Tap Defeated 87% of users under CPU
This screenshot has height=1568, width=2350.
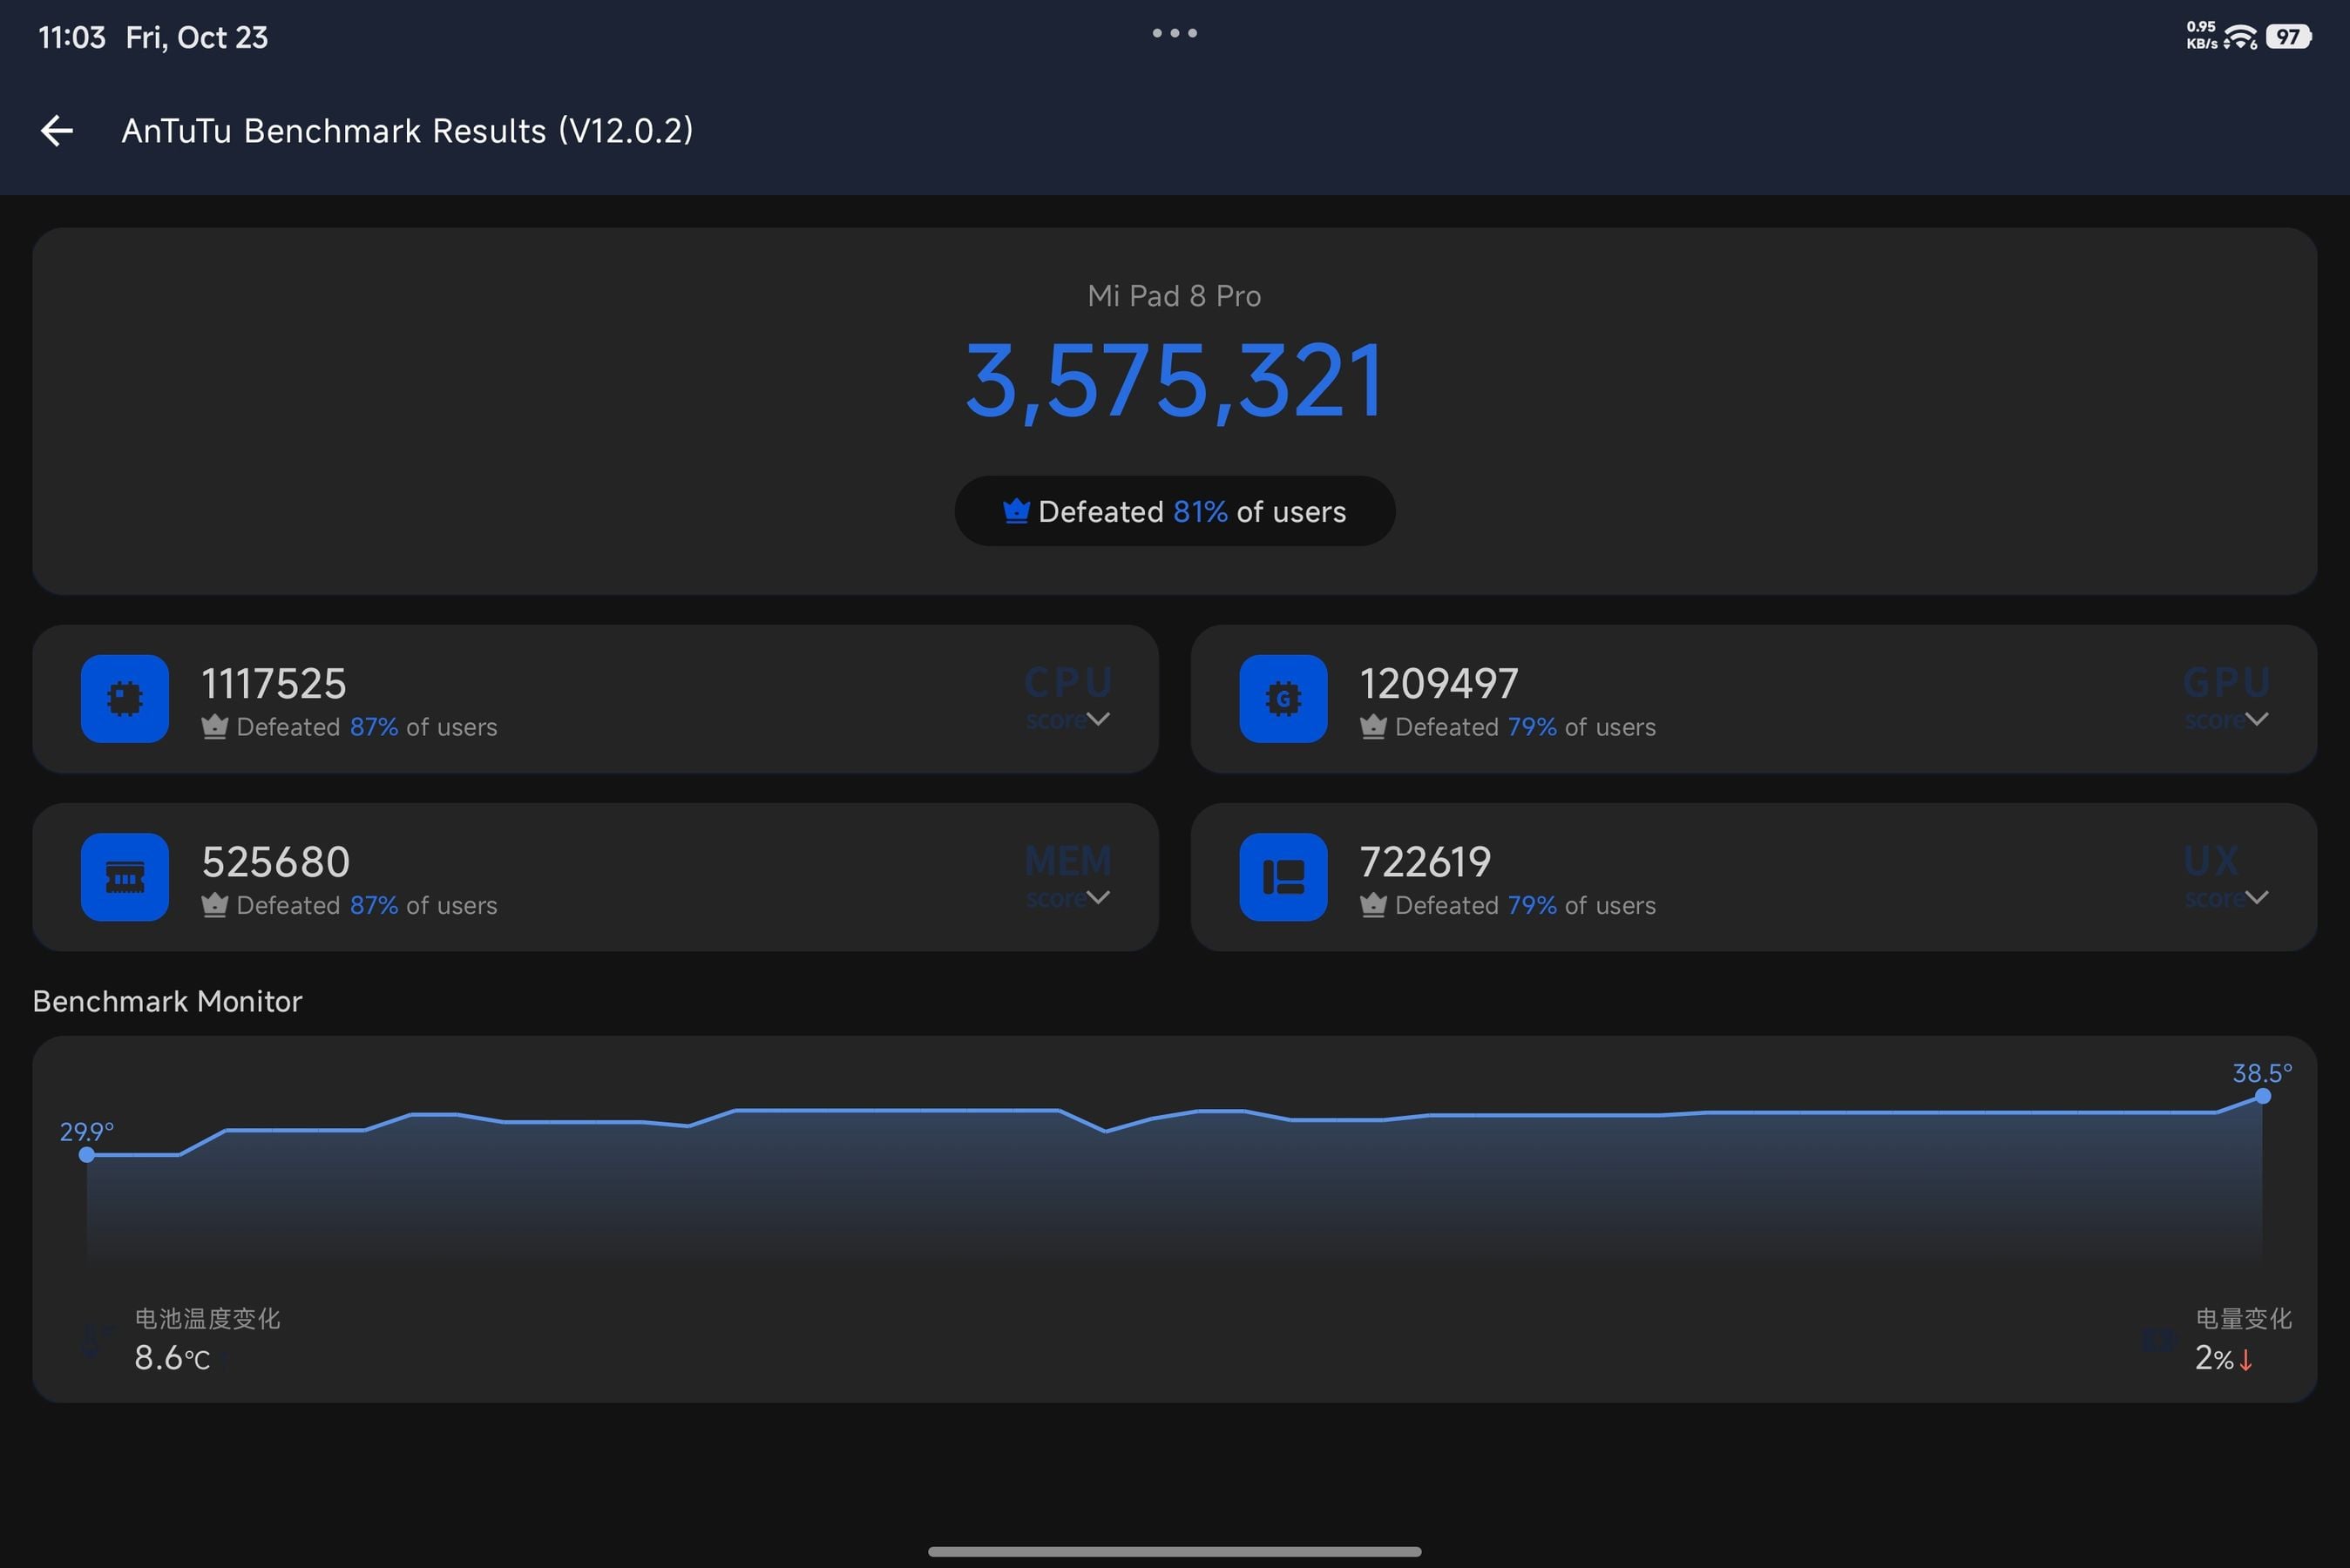click(367, 727)
